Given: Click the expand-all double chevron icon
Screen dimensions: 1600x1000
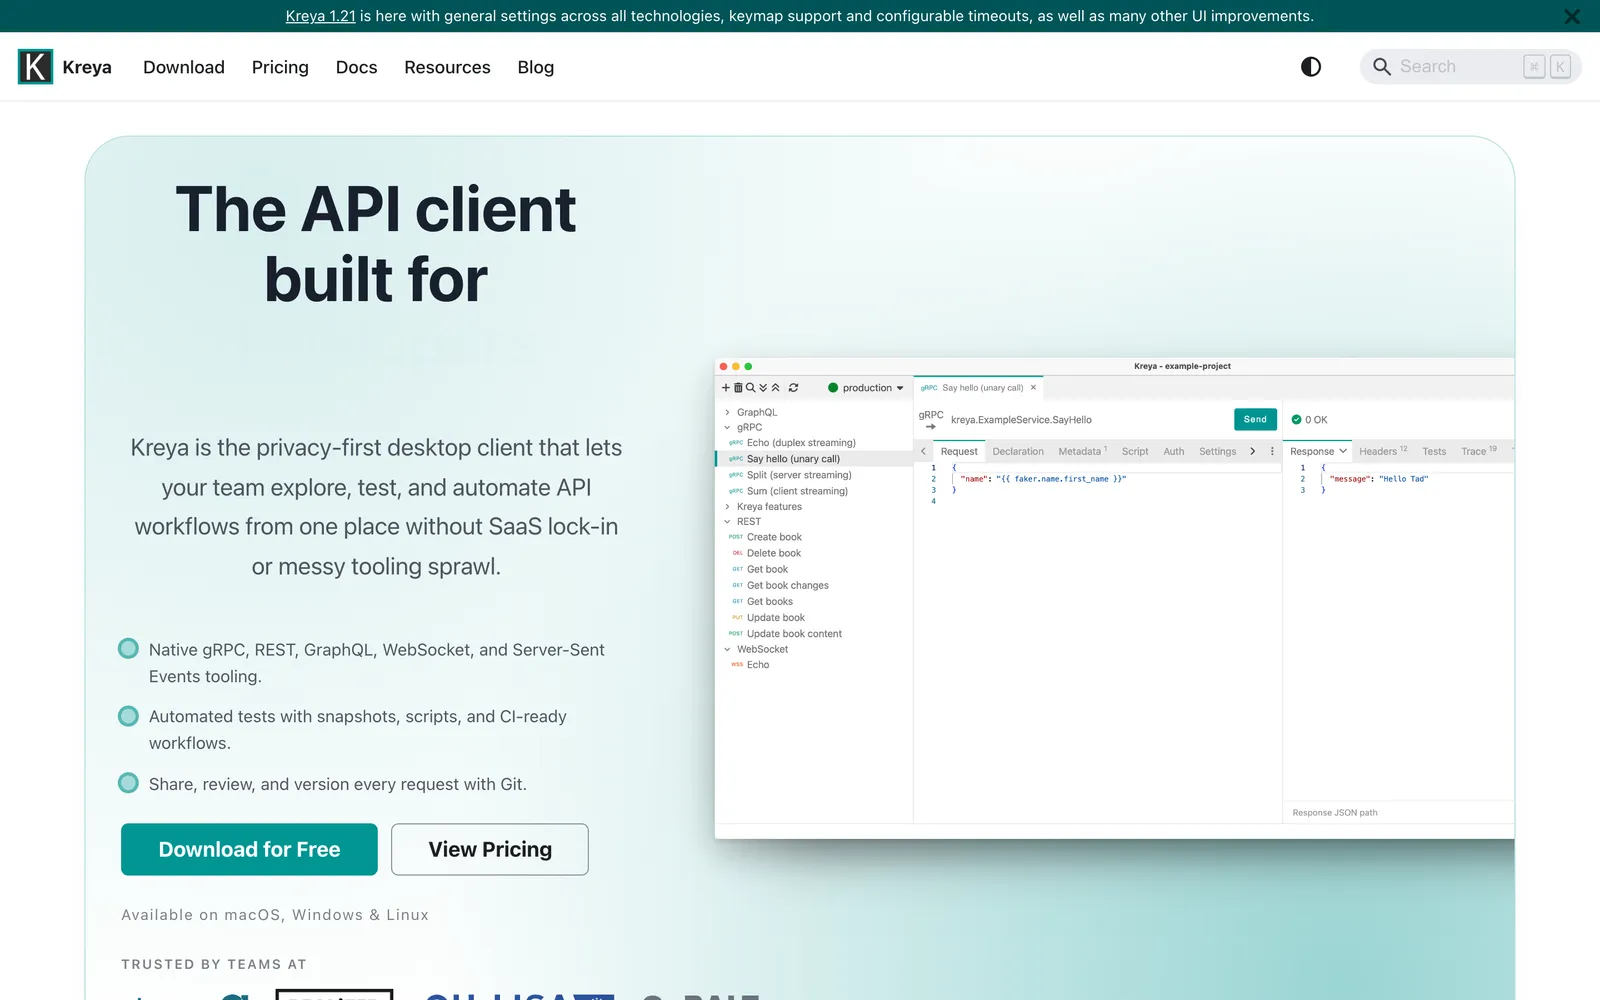Looking at the screenshot, I should coord(763,388).
